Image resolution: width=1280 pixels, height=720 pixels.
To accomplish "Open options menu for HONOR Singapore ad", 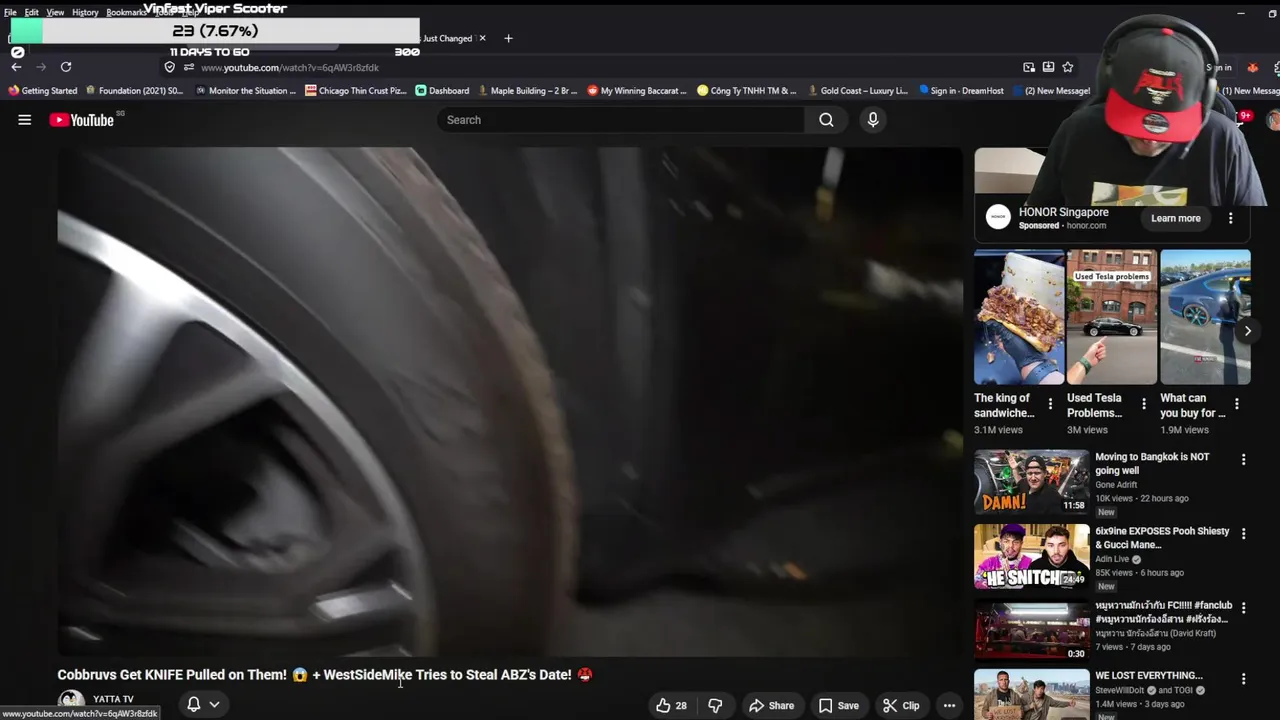I will click(x=1231, y=218).
